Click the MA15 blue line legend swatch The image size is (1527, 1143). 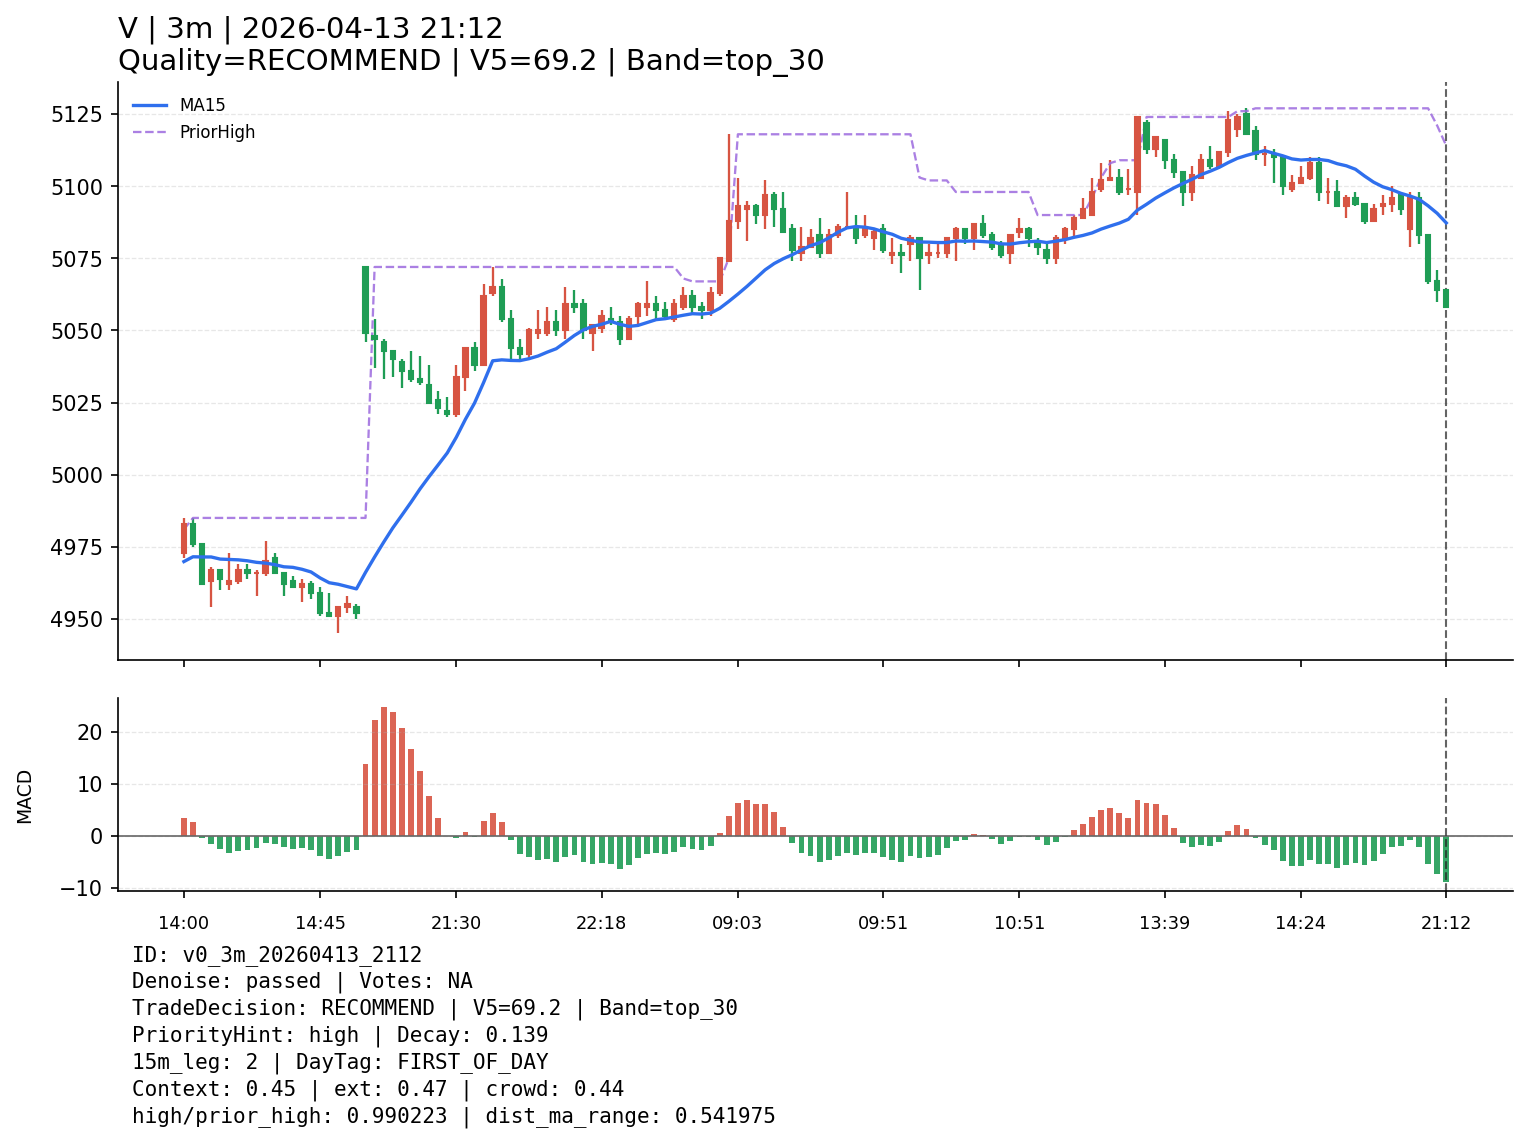pyautogui.click(x=150, y=105)
